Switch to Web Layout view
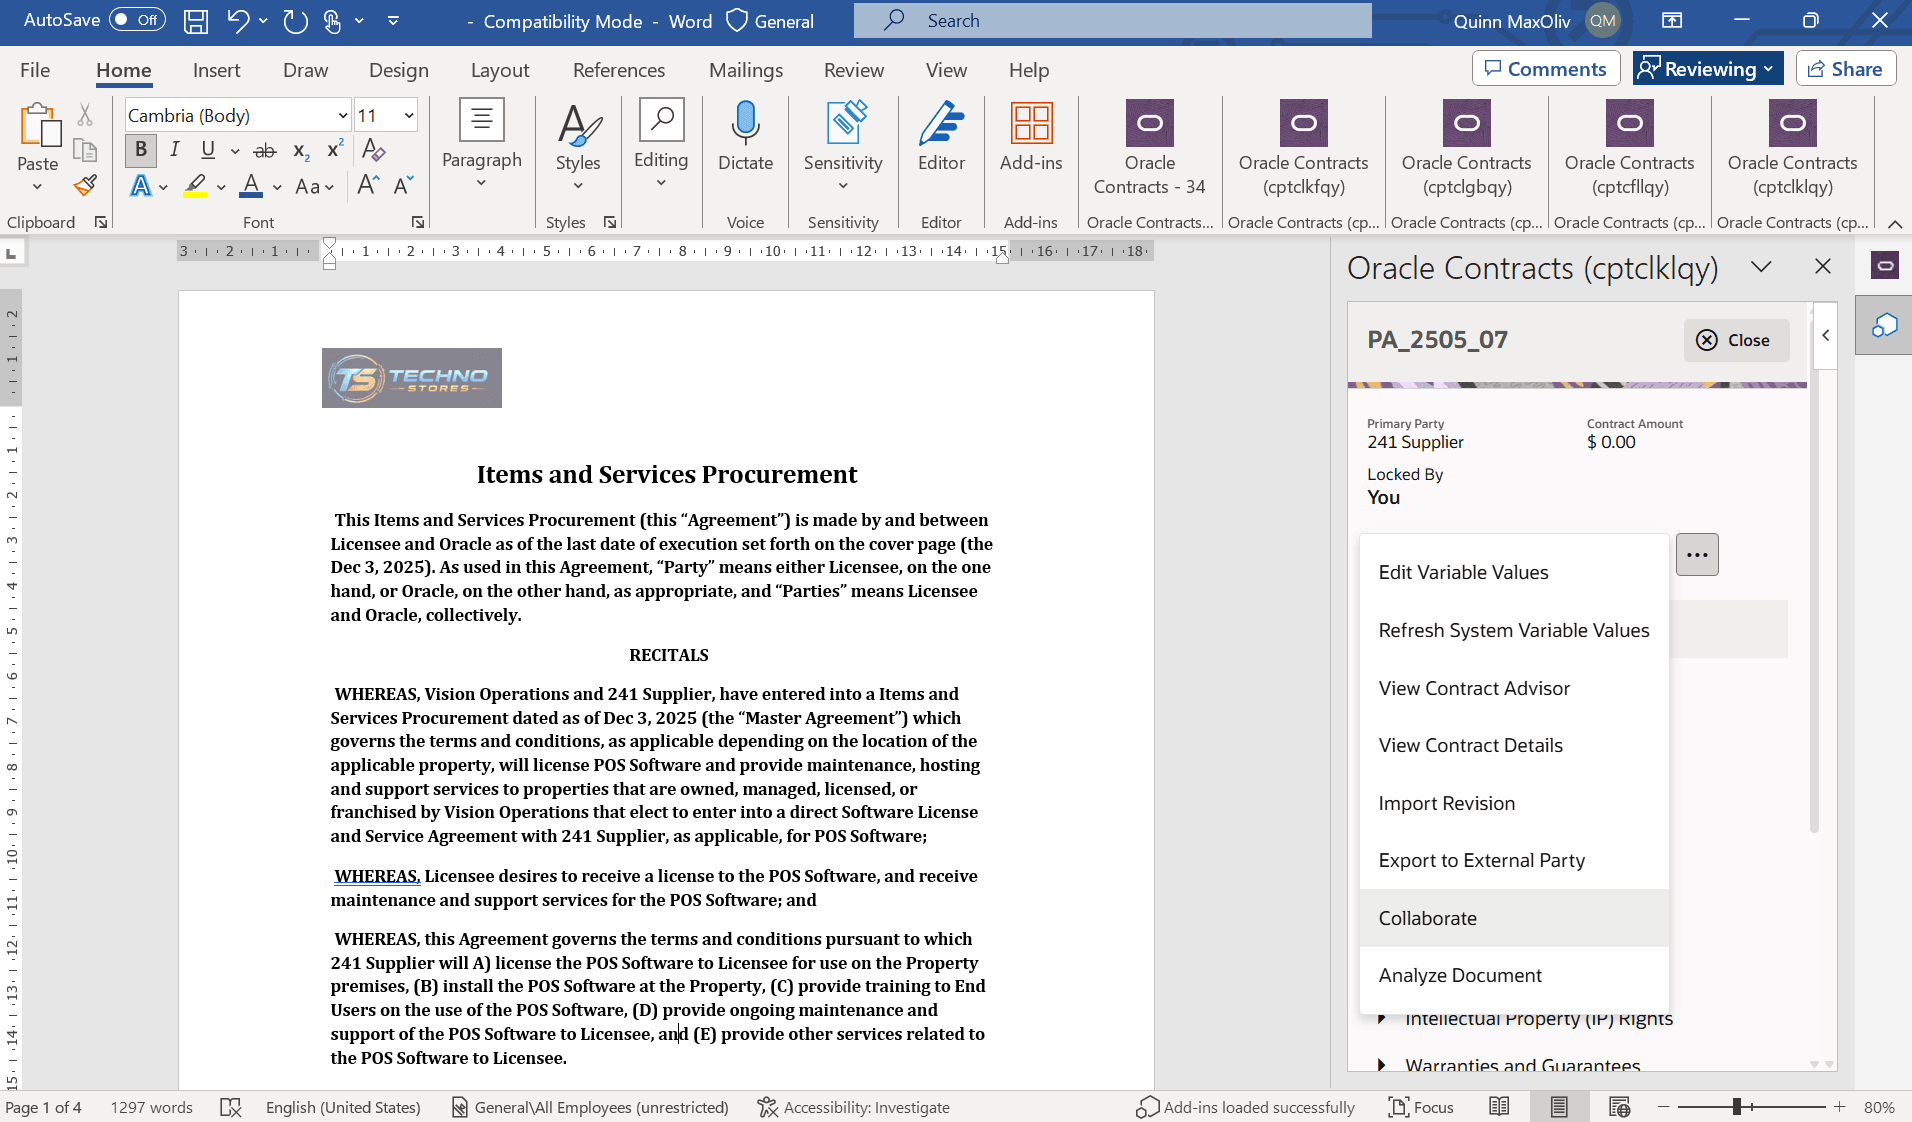The image size is (1912, 1122). (x=1620, y=1107)
